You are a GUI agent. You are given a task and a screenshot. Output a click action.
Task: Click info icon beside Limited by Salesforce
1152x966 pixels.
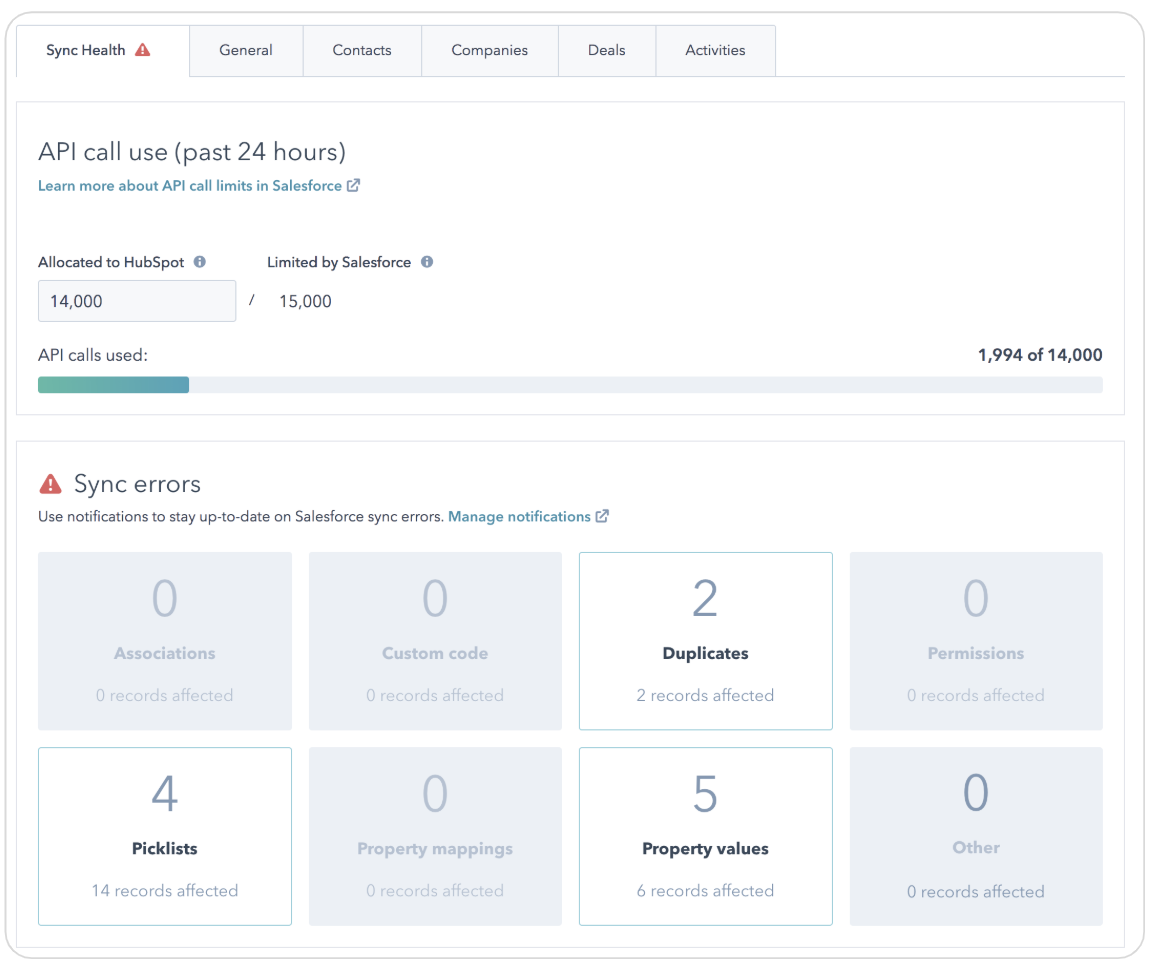click(x=427, y=262)
